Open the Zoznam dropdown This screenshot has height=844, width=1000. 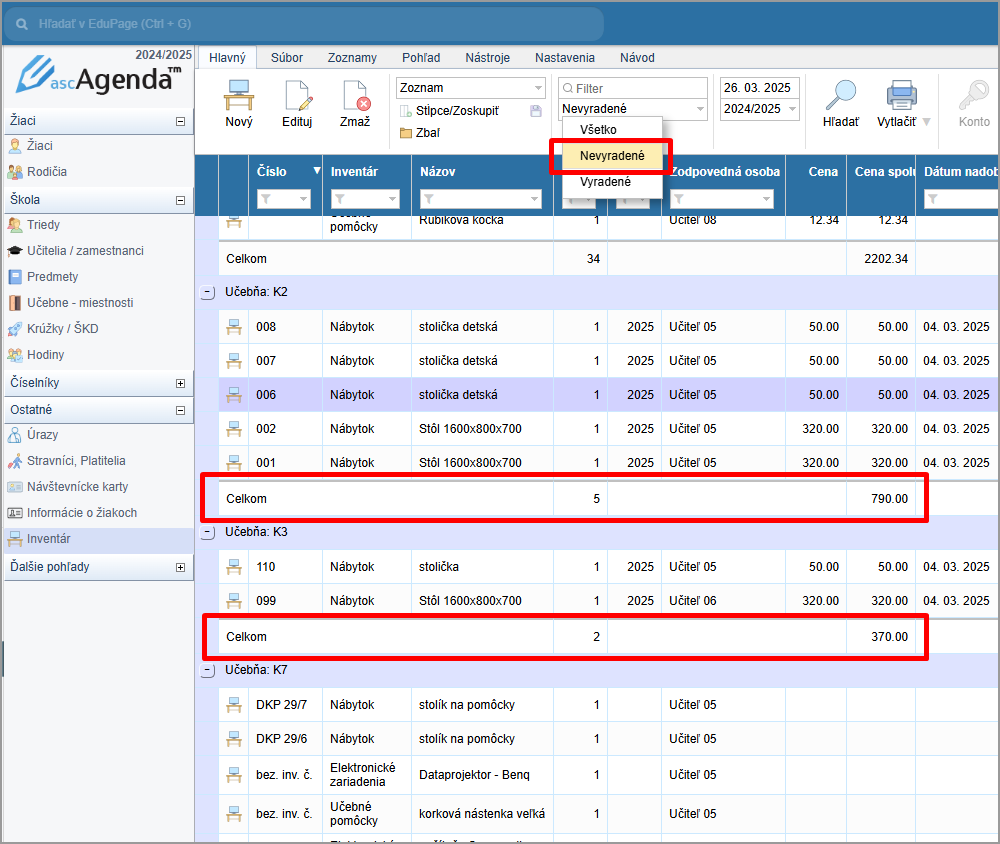[471, 88]
